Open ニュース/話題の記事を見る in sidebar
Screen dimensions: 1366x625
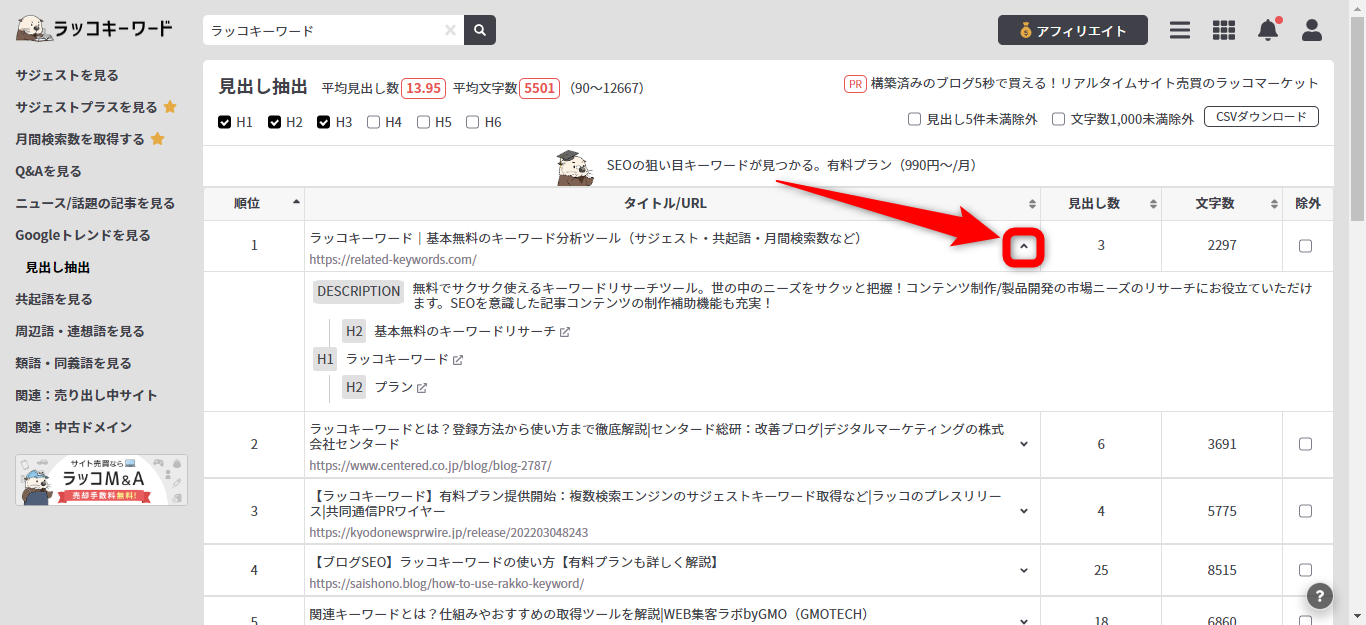coord(95,203)
